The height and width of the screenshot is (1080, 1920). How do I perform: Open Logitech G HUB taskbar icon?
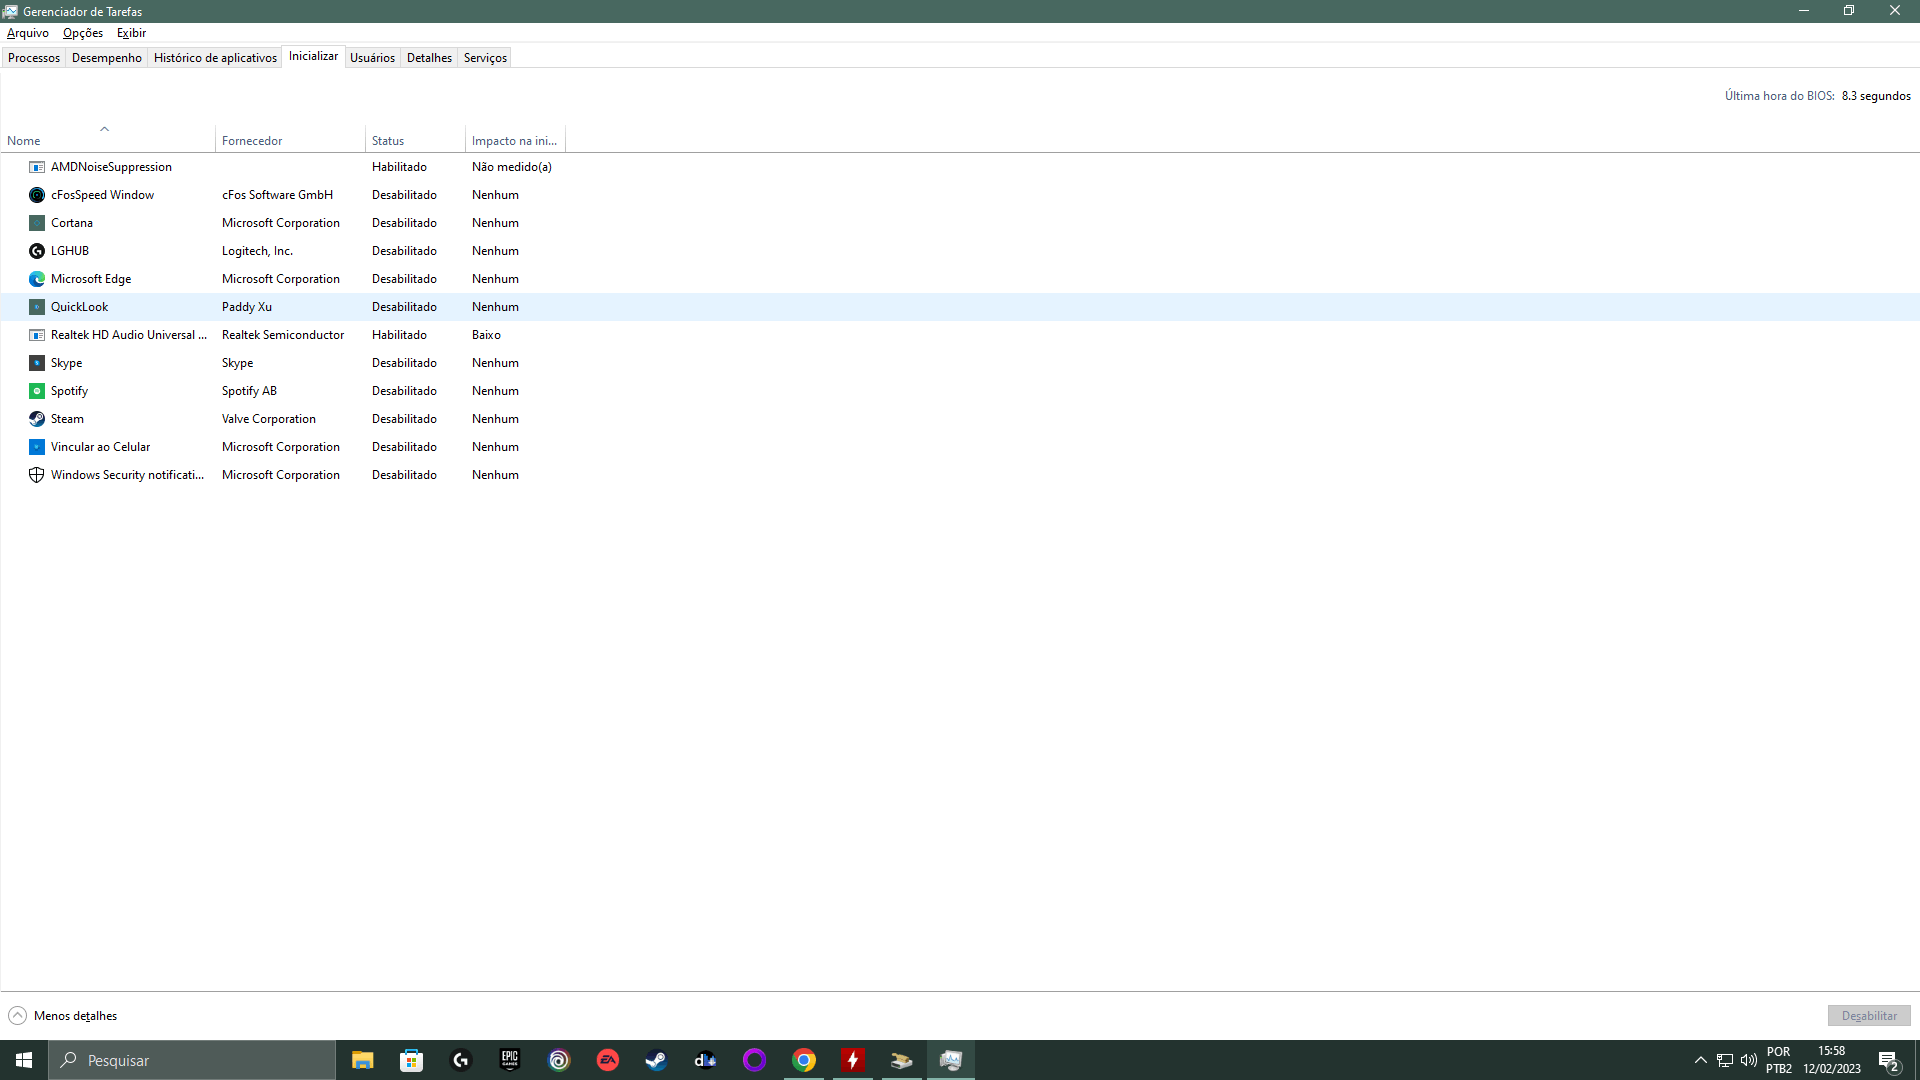click(x=461, y=1060)
